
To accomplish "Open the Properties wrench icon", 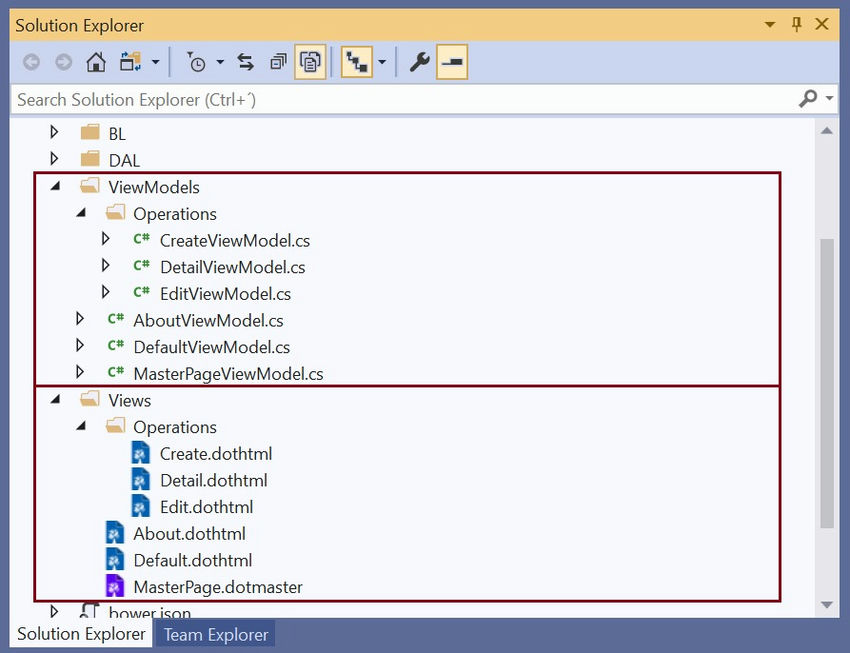I will [419, 61].
